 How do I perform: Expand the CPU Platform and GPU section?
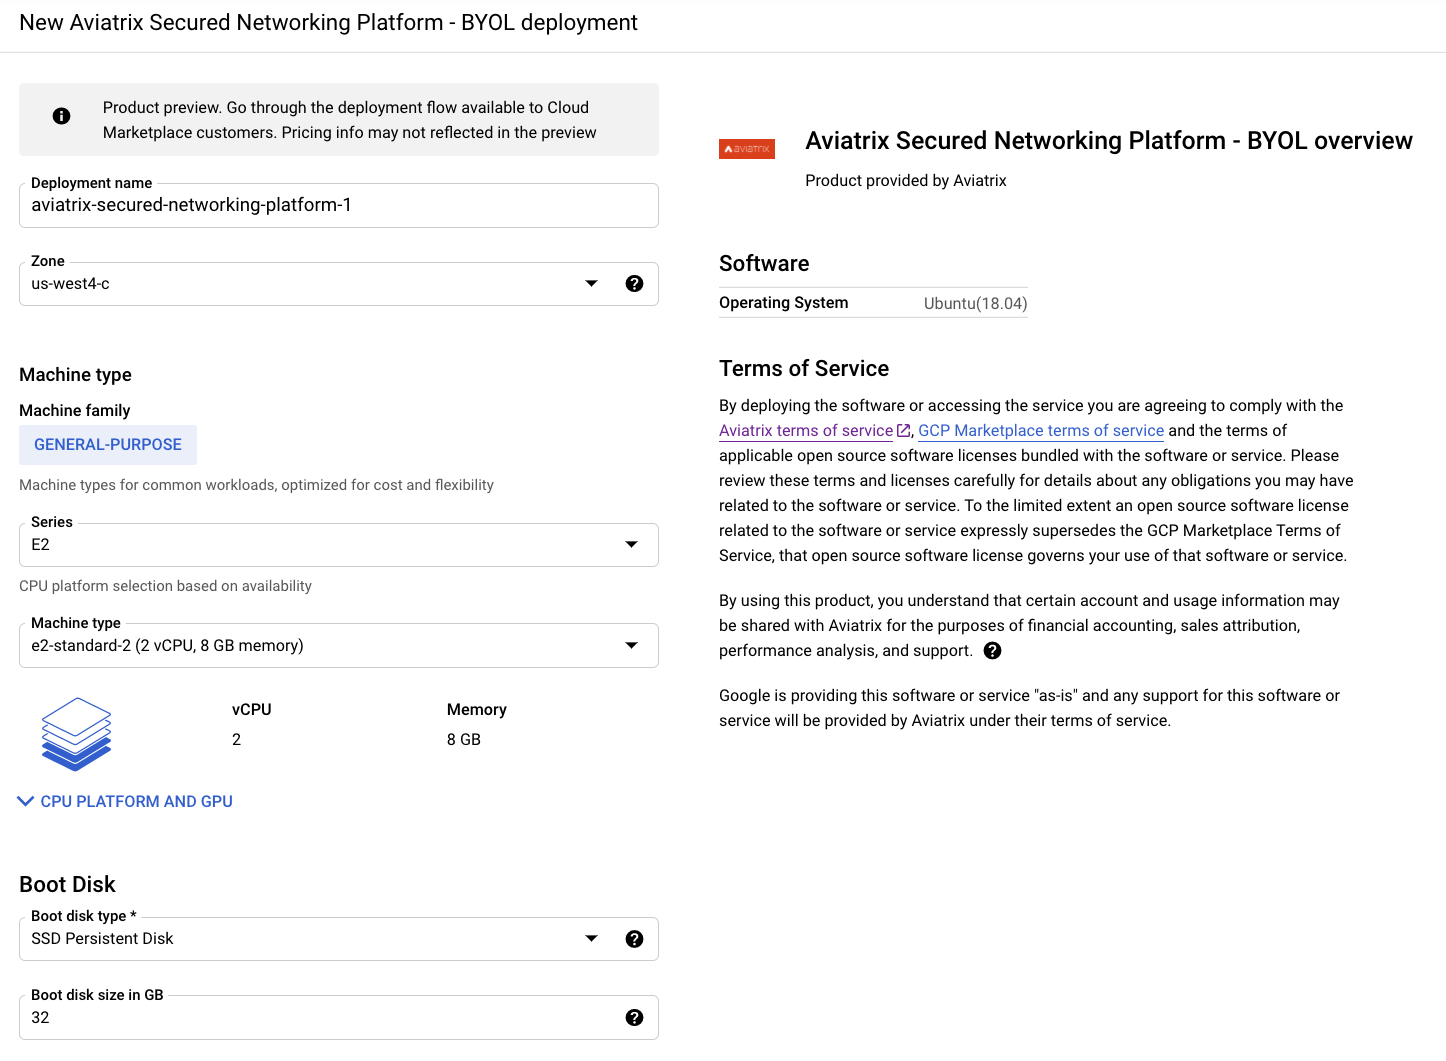pos(125,800)
